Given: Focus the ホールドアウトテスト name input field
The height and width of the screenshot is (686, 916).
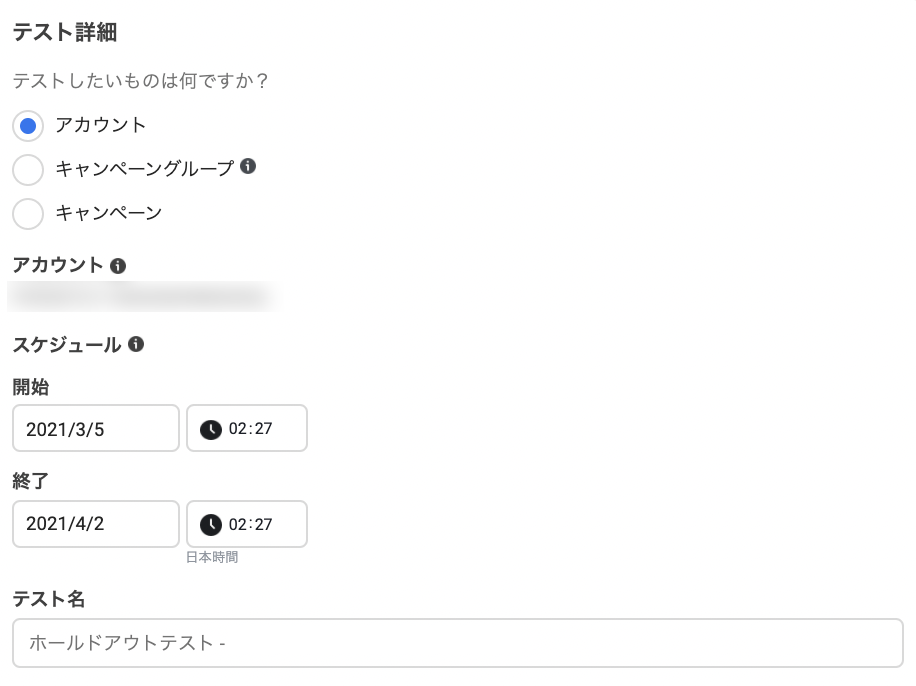Looking at the screenshot, I should [x=458, y=643].
